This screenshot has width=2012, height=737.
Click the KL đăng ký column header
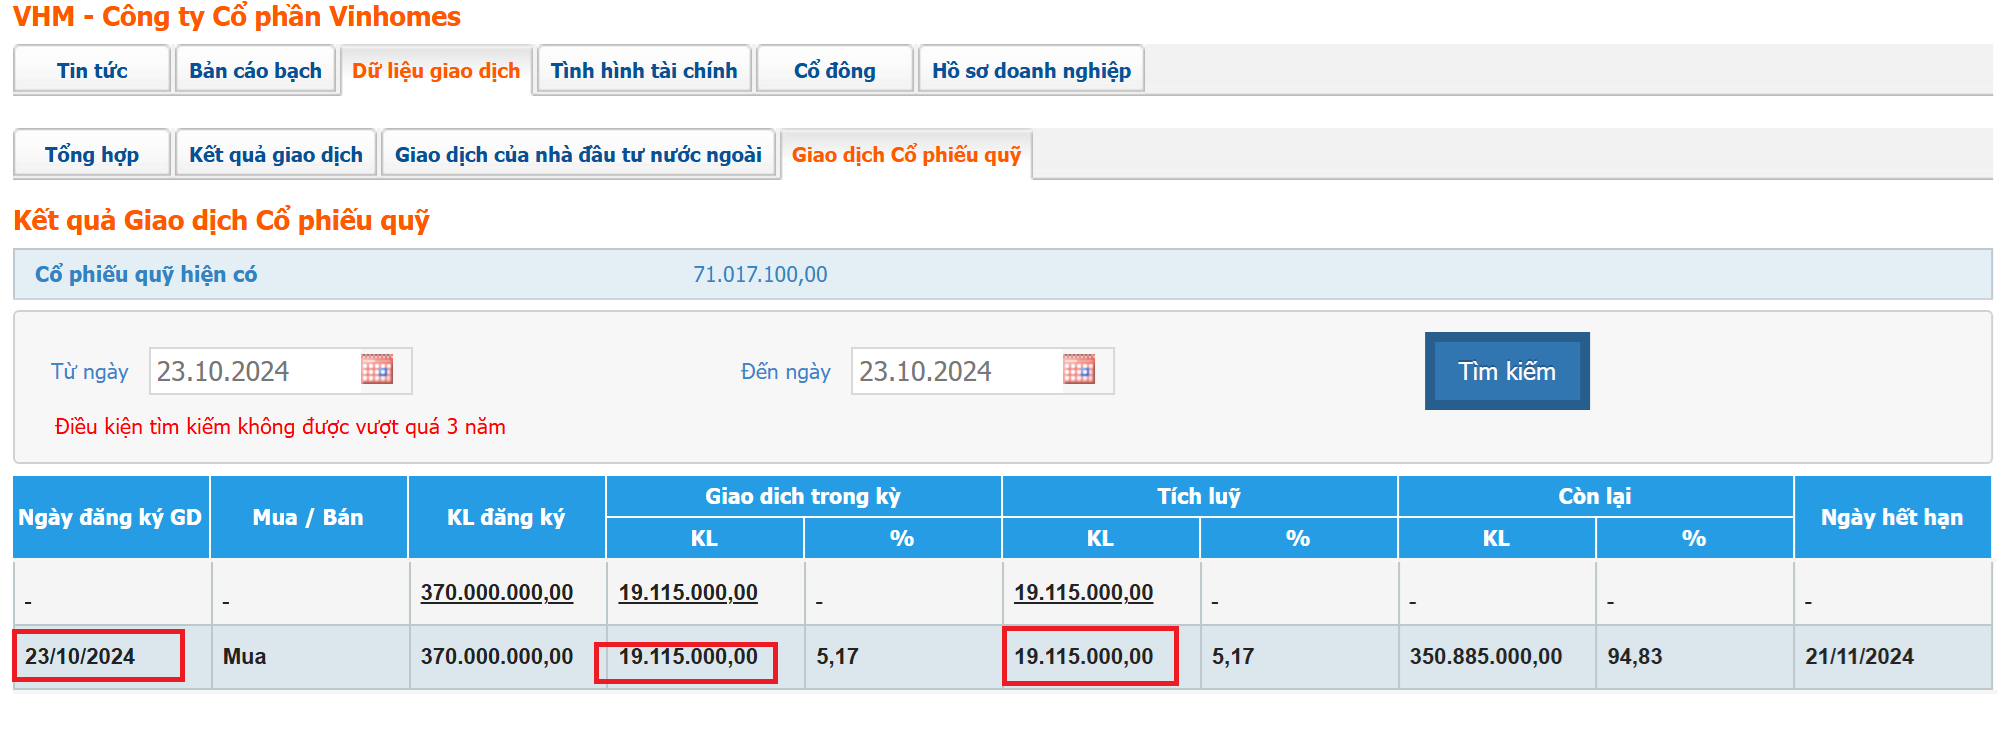point(506,517)
